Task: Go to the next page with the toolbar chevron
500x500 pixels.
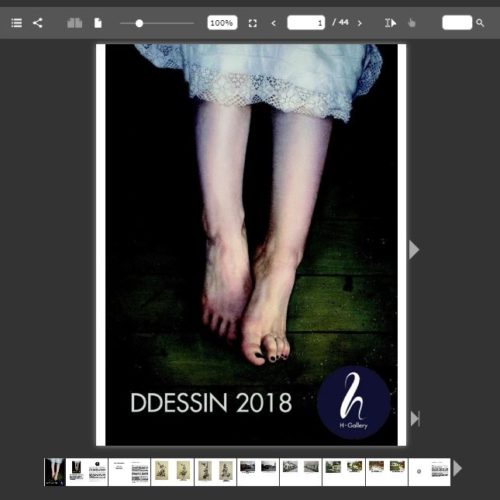Action: 360,23
